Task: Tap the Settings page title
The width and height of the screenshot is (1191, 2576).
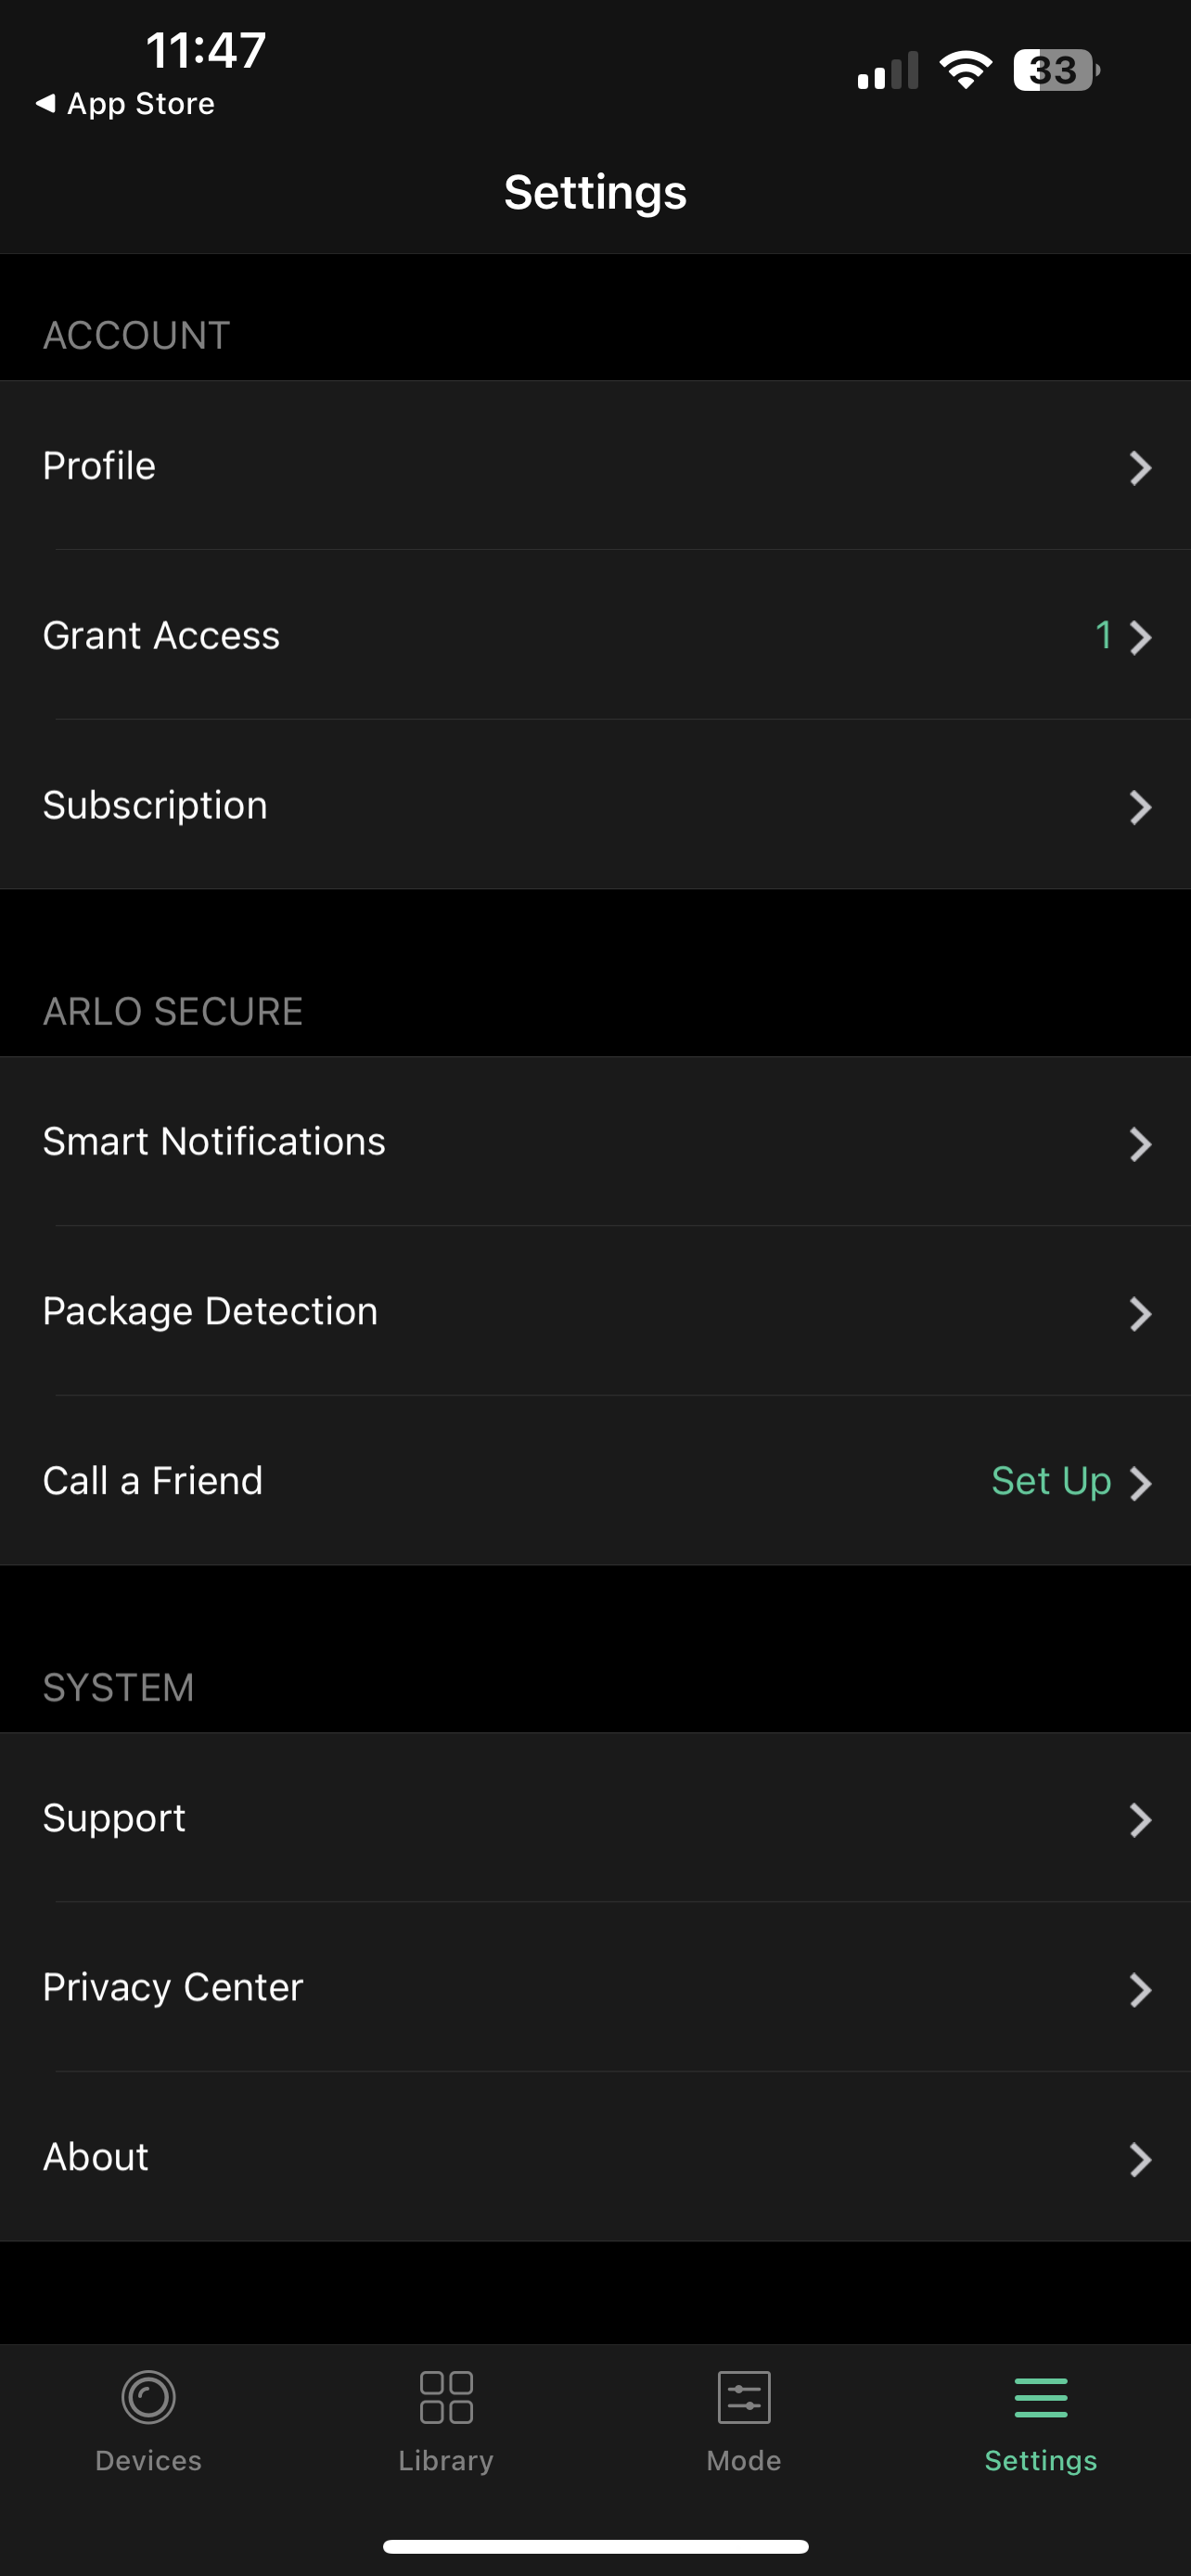Action: tap(595, 192)
